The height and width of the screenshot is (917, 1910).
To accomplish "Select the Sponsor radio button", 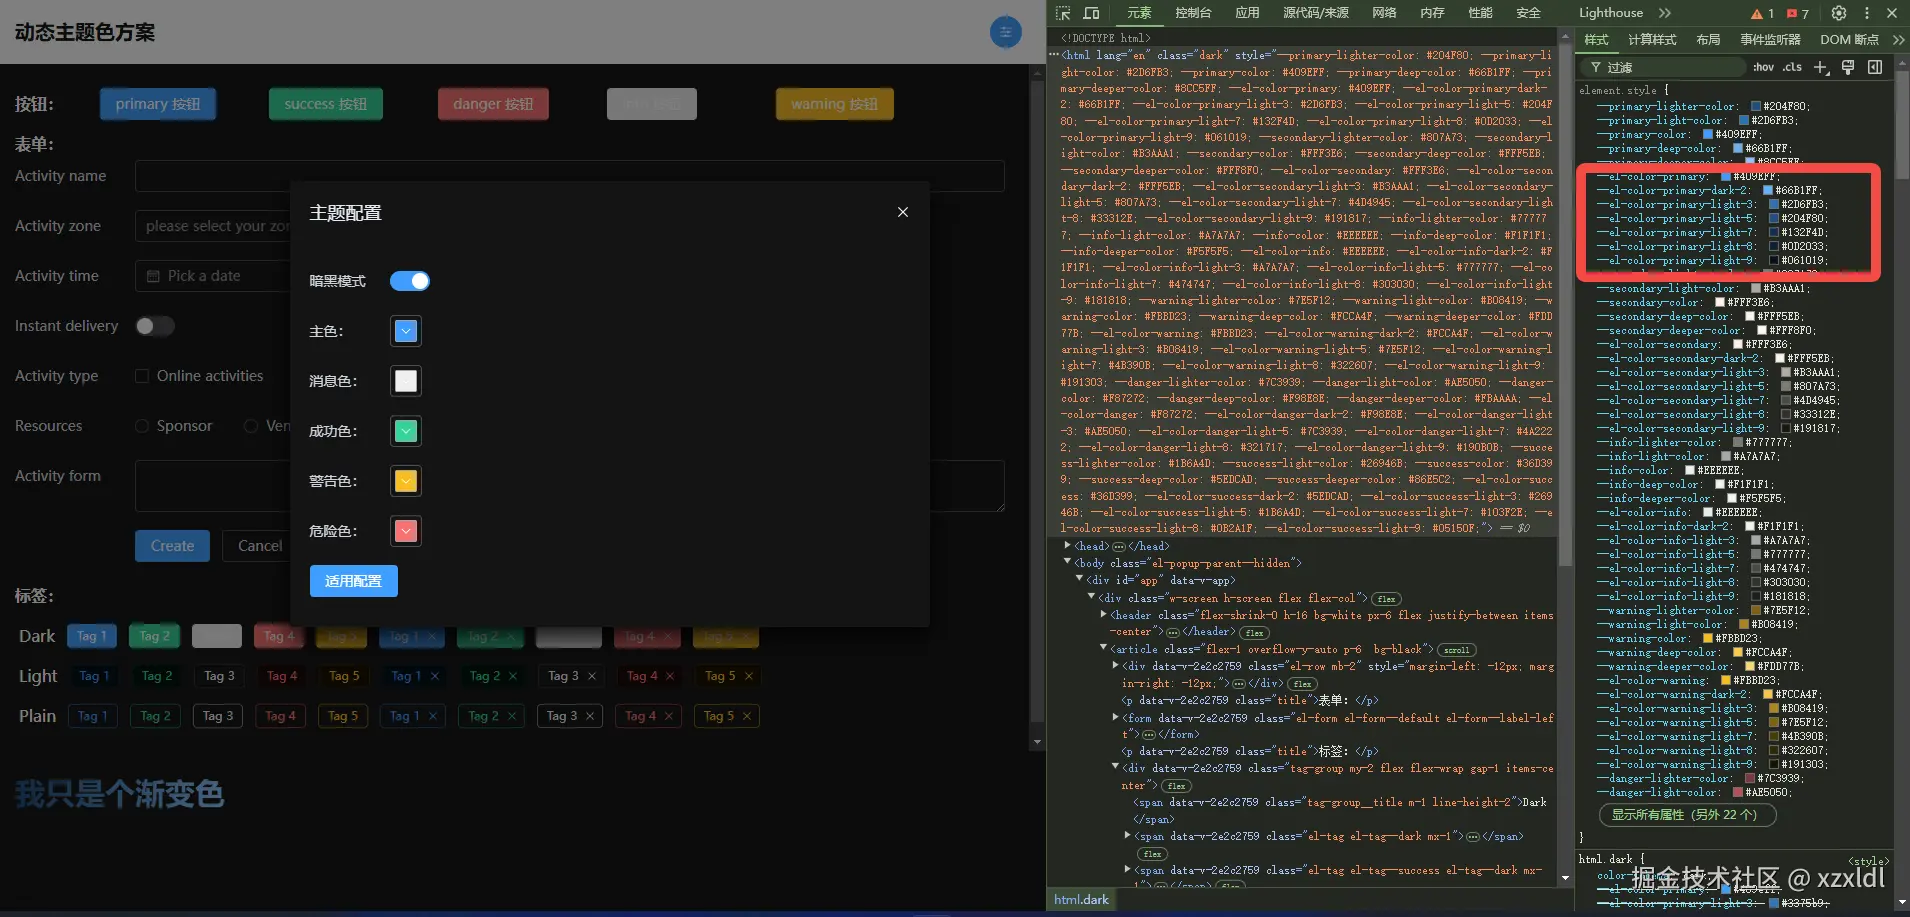I will [x=142, y=426].
